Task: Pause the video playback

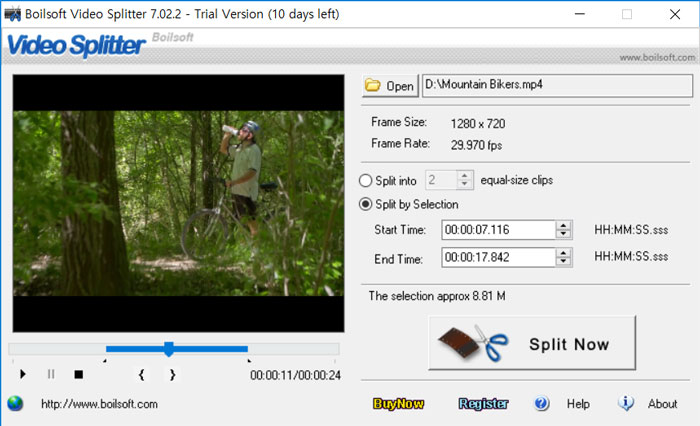Action: [51, 374]
